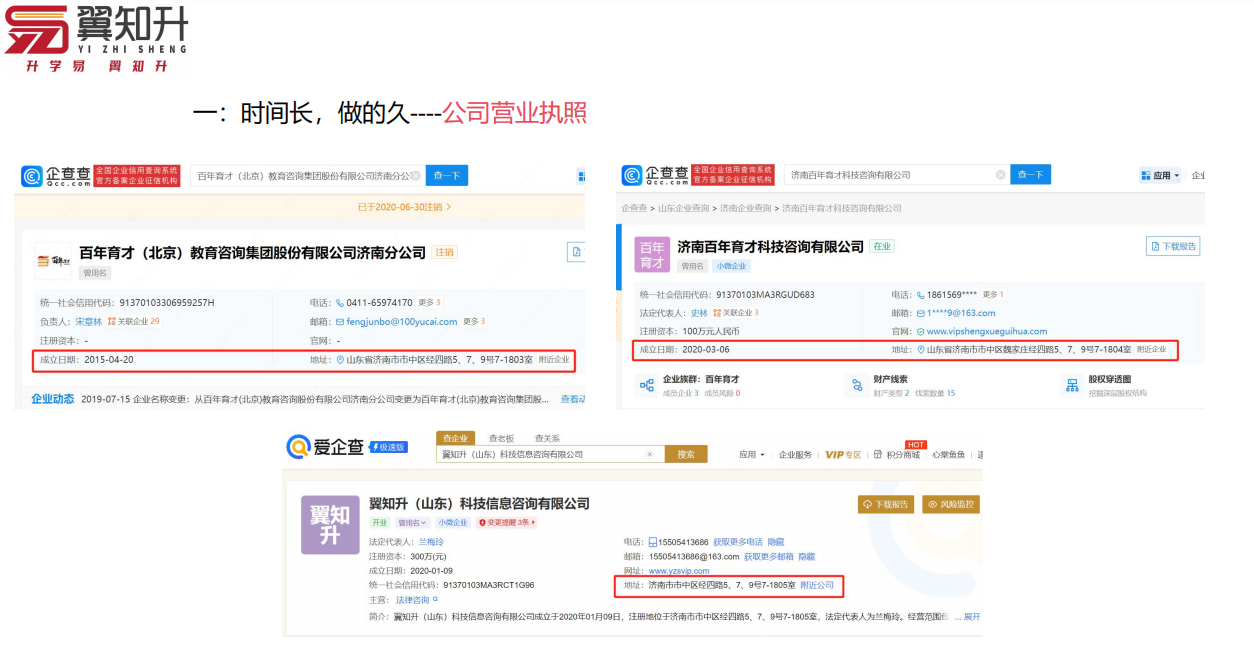Expand 更多 3 beside fengjunbo@100yucai.com
This screenshot has width=1254, height=649.
pyautogui.click(x=474, y=321)
